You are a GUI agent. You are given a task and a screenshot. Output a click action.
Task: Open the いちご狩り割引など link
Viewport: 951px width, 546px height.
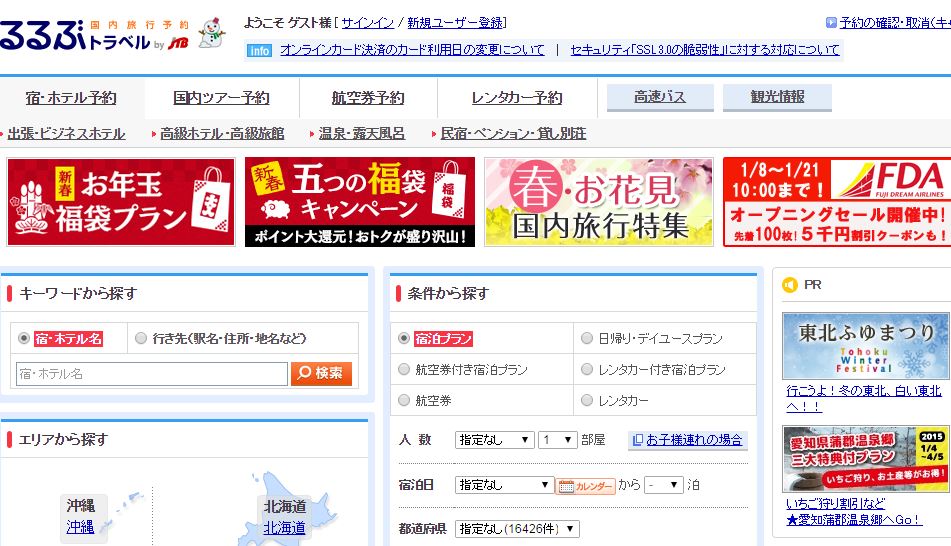835,504
